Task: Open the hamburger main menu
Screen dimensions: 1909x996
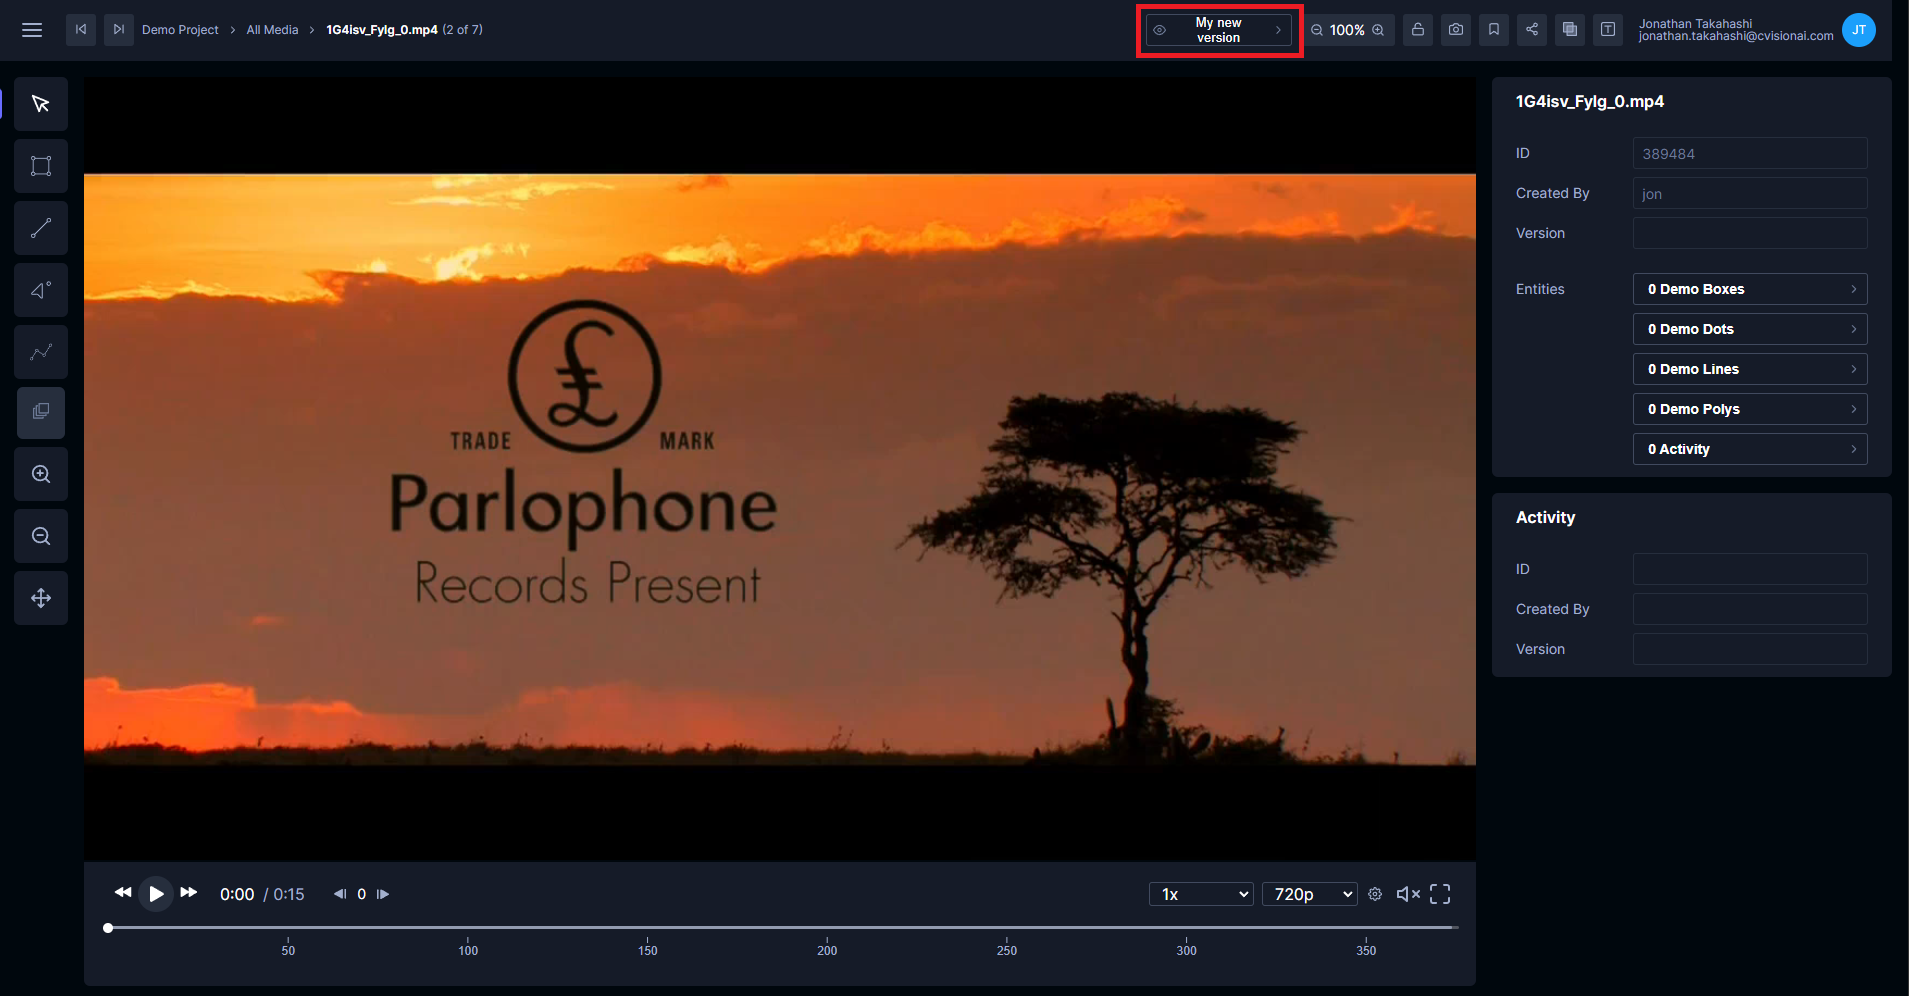Action: coord(32,30)
